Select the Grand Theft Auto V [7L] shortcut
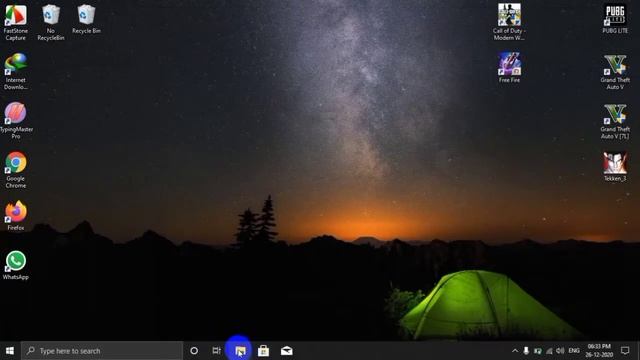The width and height of the screenshot is (640, 360). coord(615,121)
